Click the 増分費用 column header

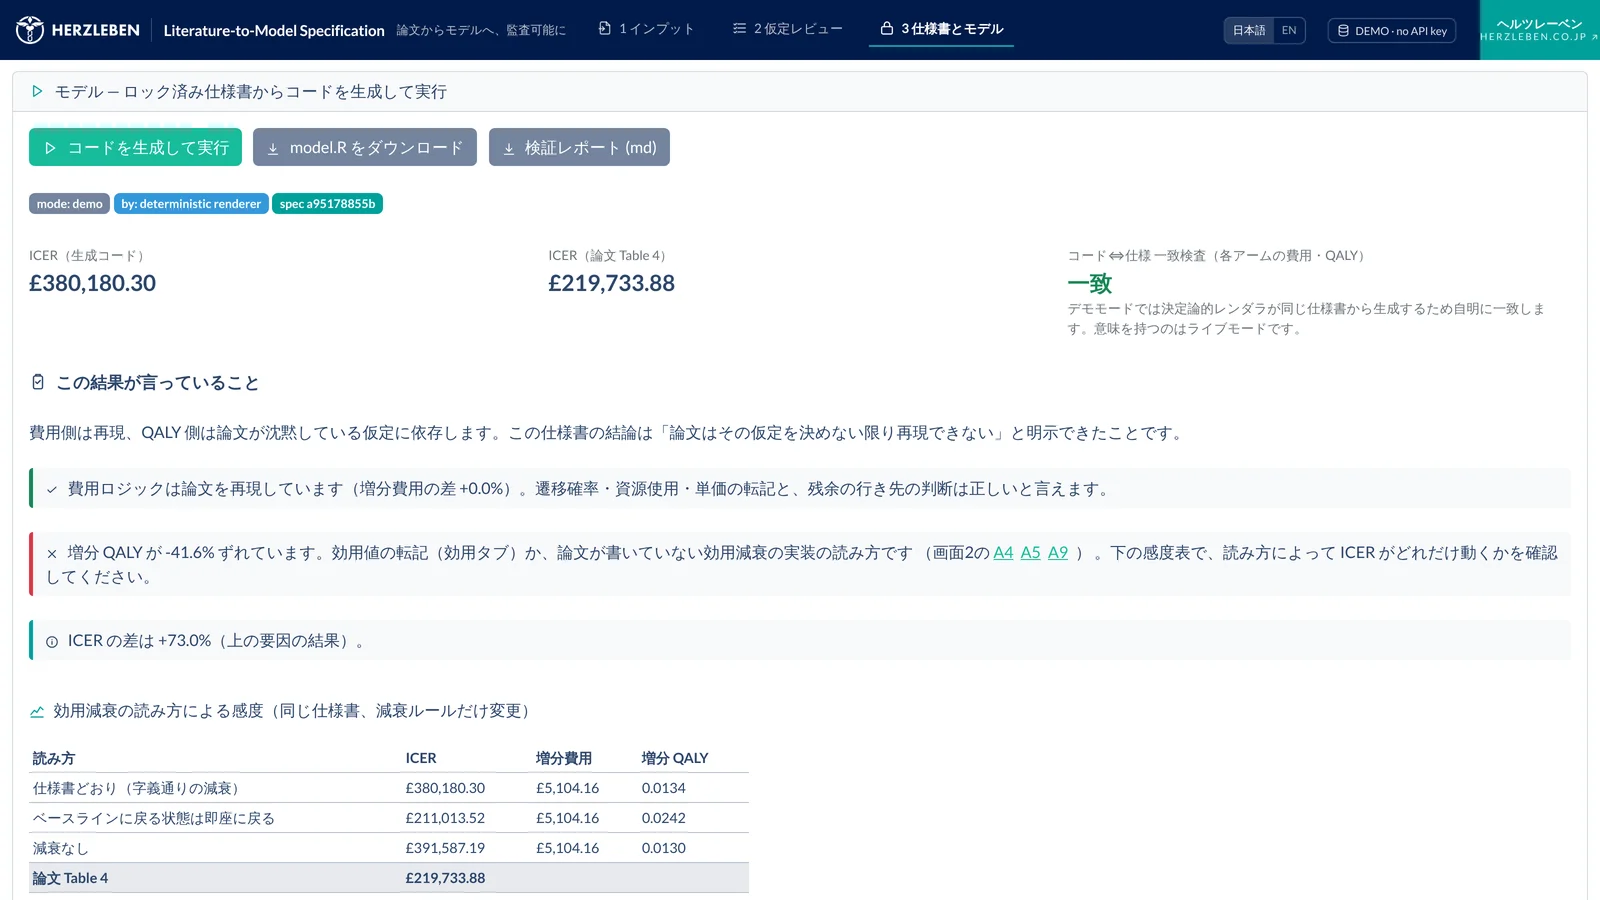(x=564, y=758)
